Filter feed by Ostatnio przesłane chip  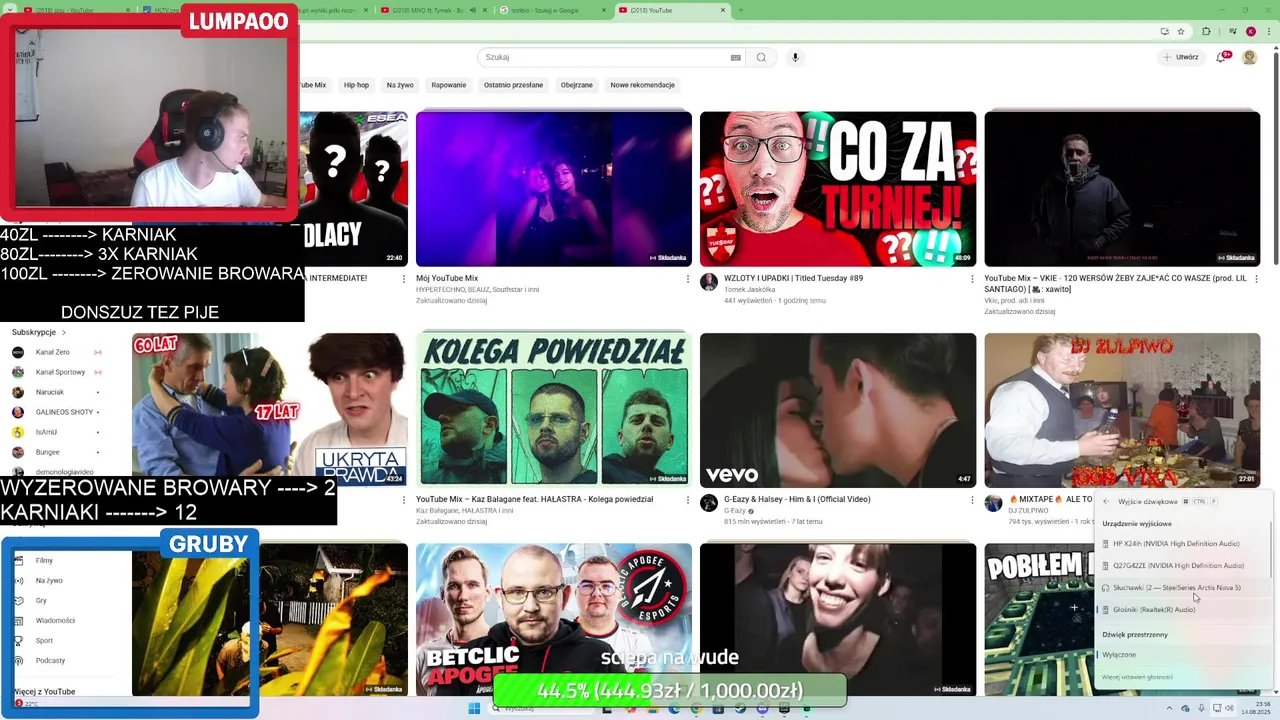pos(513,85)
